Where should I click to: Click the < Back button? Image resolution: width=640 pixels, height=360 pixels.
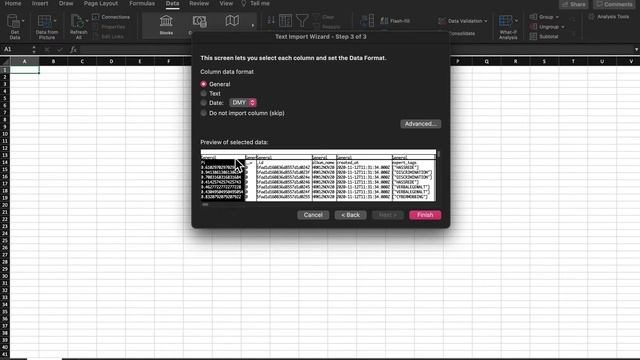pos(350,215)
